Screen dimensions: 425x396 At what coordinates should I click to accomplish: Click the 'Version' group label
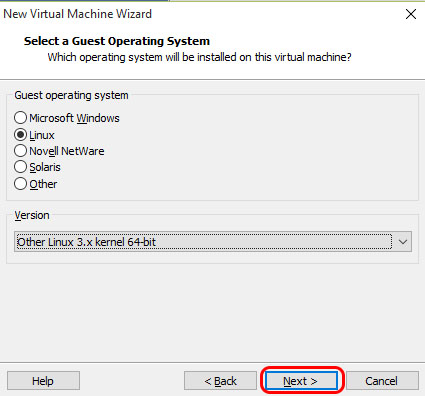point(32,215)
